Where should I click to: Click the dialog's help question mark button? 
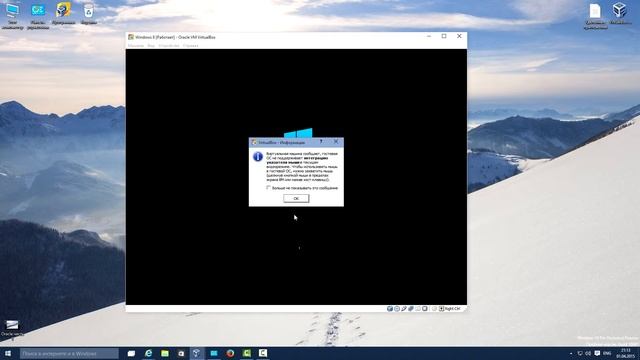[321, 142]
